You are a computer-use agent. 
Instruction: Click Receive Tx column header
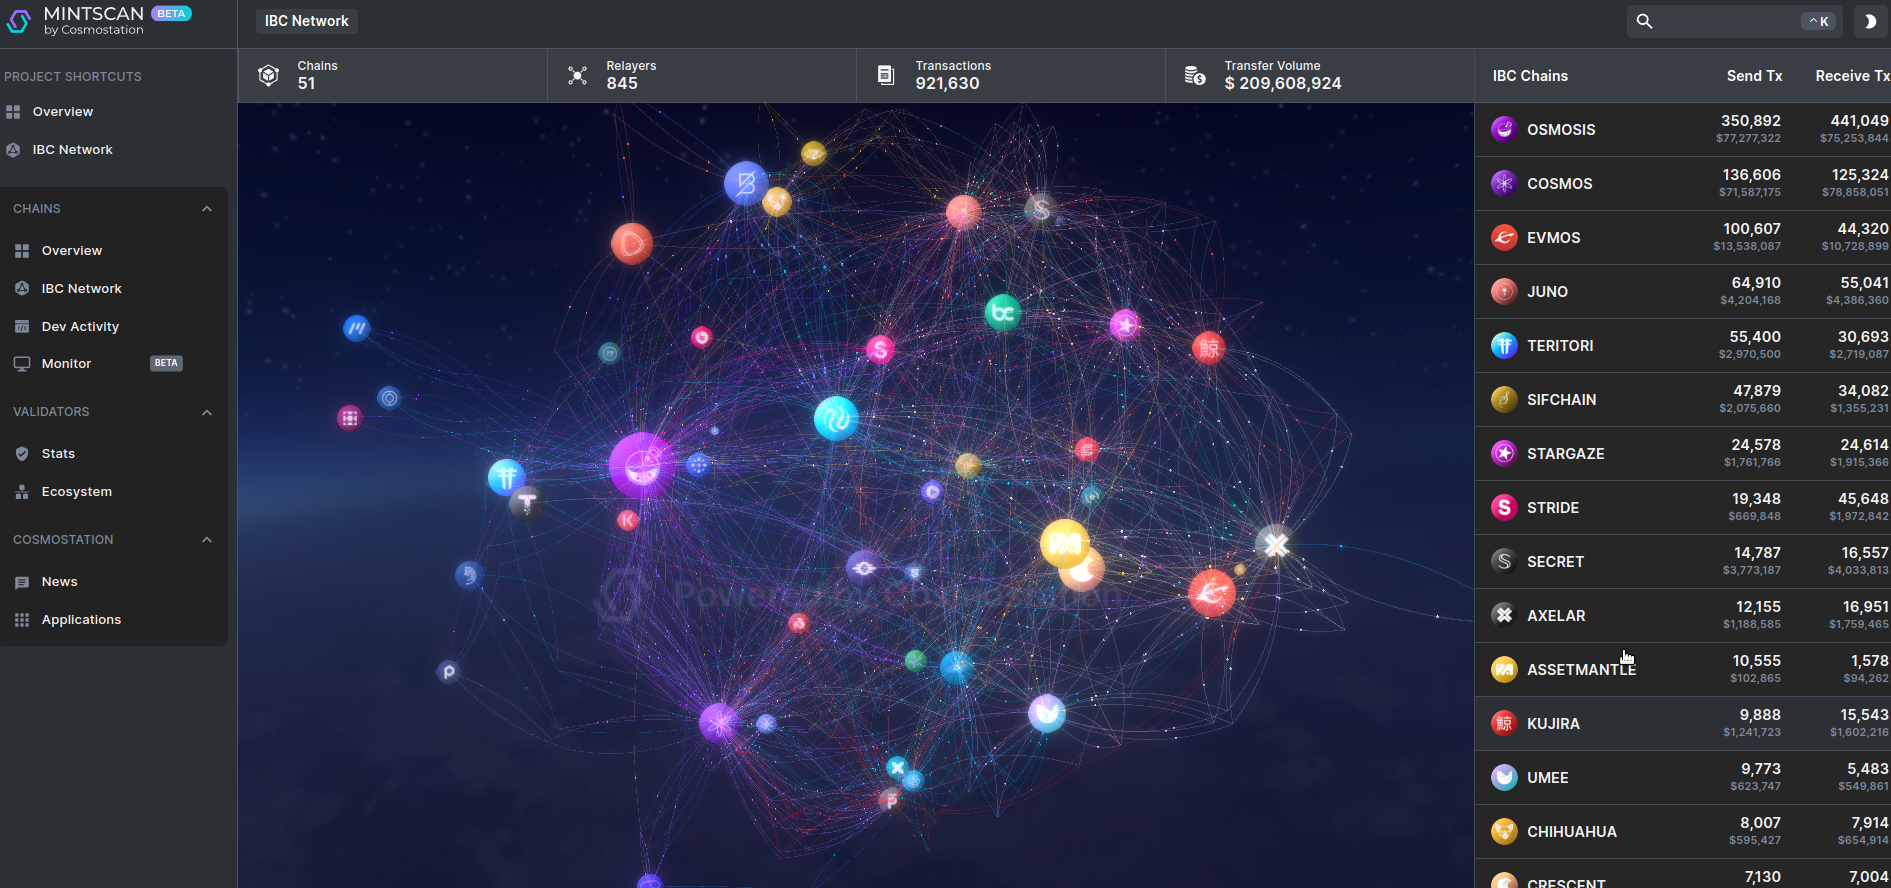pyautogui.click(x=1852, y=76)
